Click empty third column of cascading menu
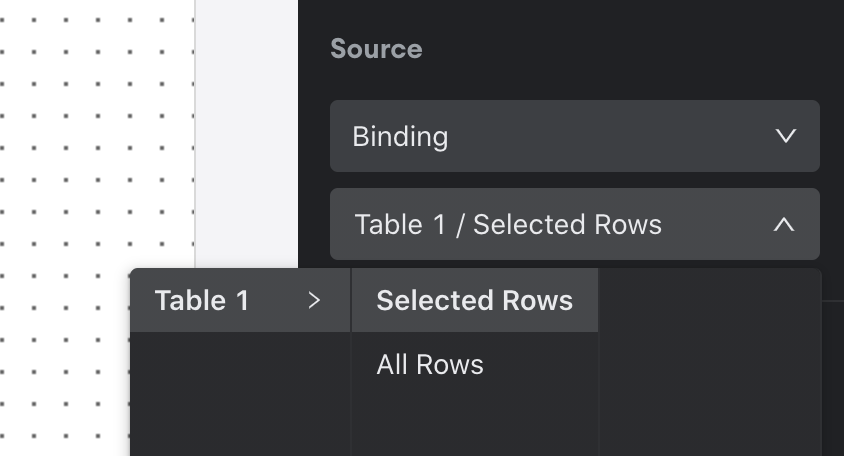844x456 pixels. (709, 362)
